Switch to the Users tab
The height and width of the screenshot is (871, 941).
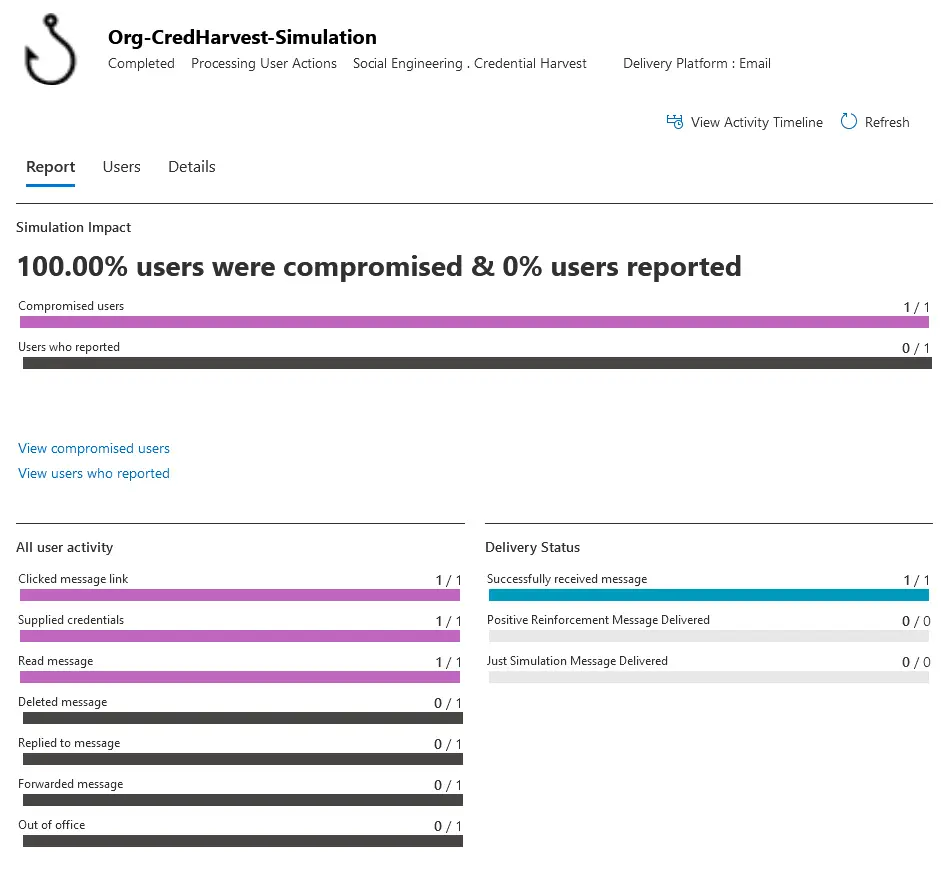click(121, 167)
